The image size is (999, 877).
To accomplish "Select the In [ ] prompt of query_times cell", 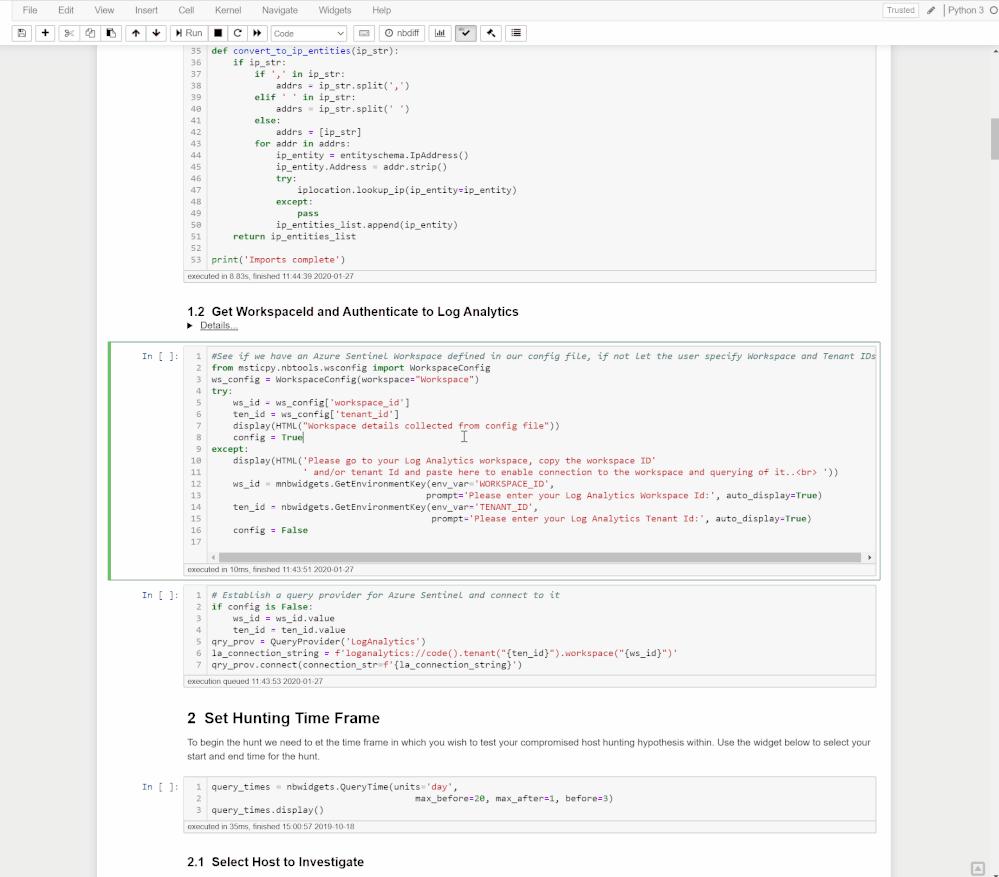I will [x=160, y=787].
